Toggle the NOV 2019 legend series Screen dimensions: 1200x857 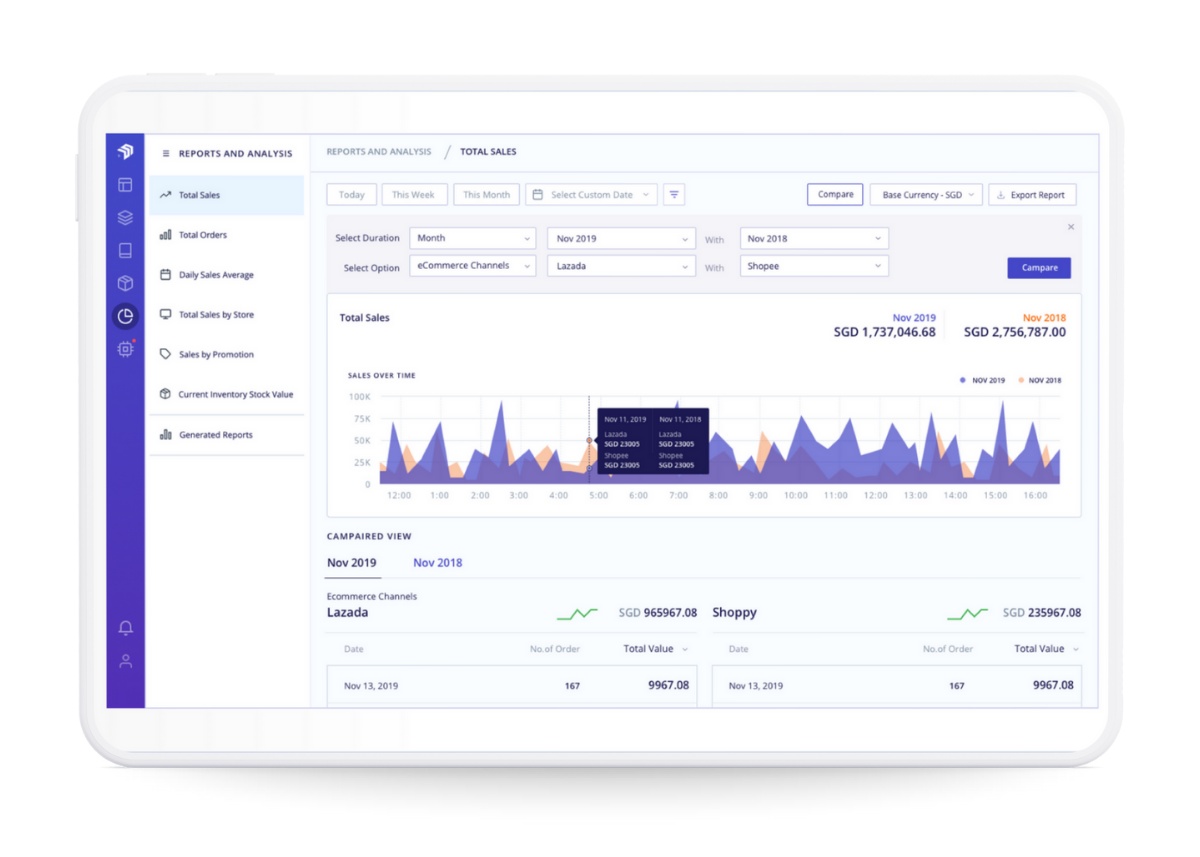(983, 380)
